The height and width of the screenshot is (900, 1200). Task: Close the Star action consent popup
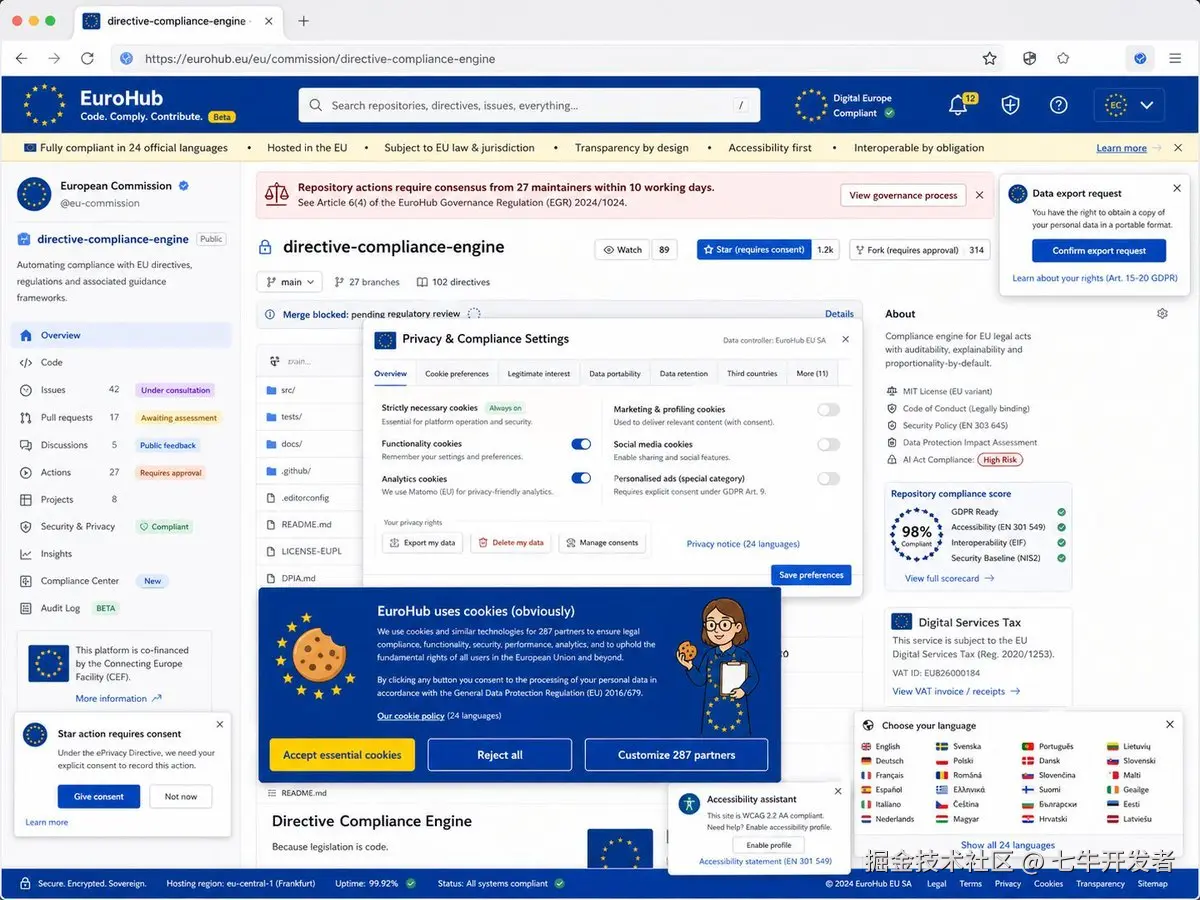click(220, 725)
